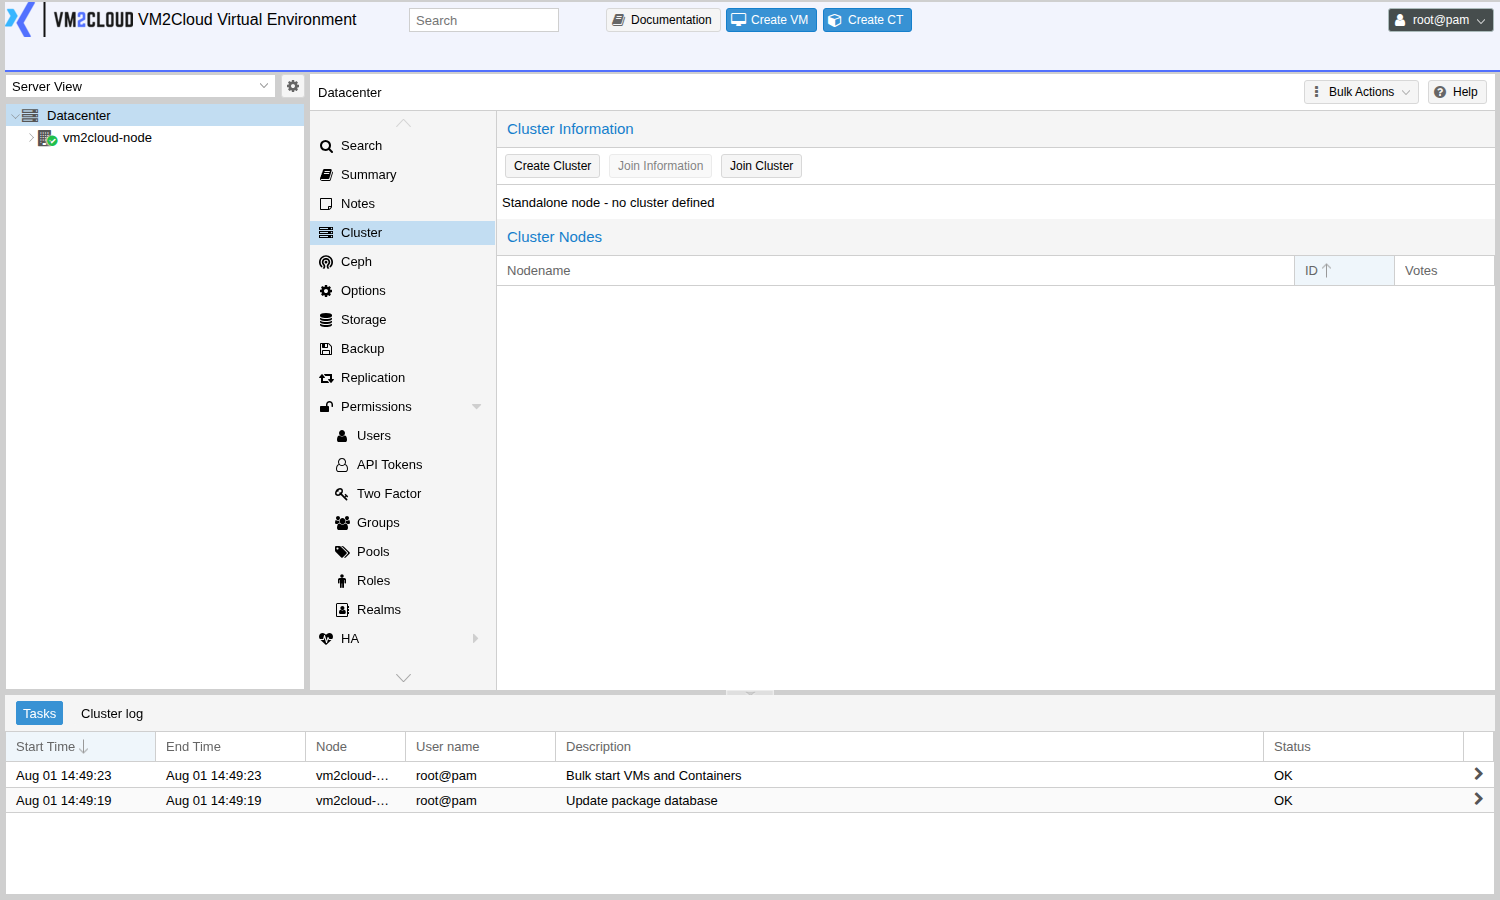Switch to the Cluster log tab
1500x900 pixels.
pyautogui.click(x=112, y=714)
